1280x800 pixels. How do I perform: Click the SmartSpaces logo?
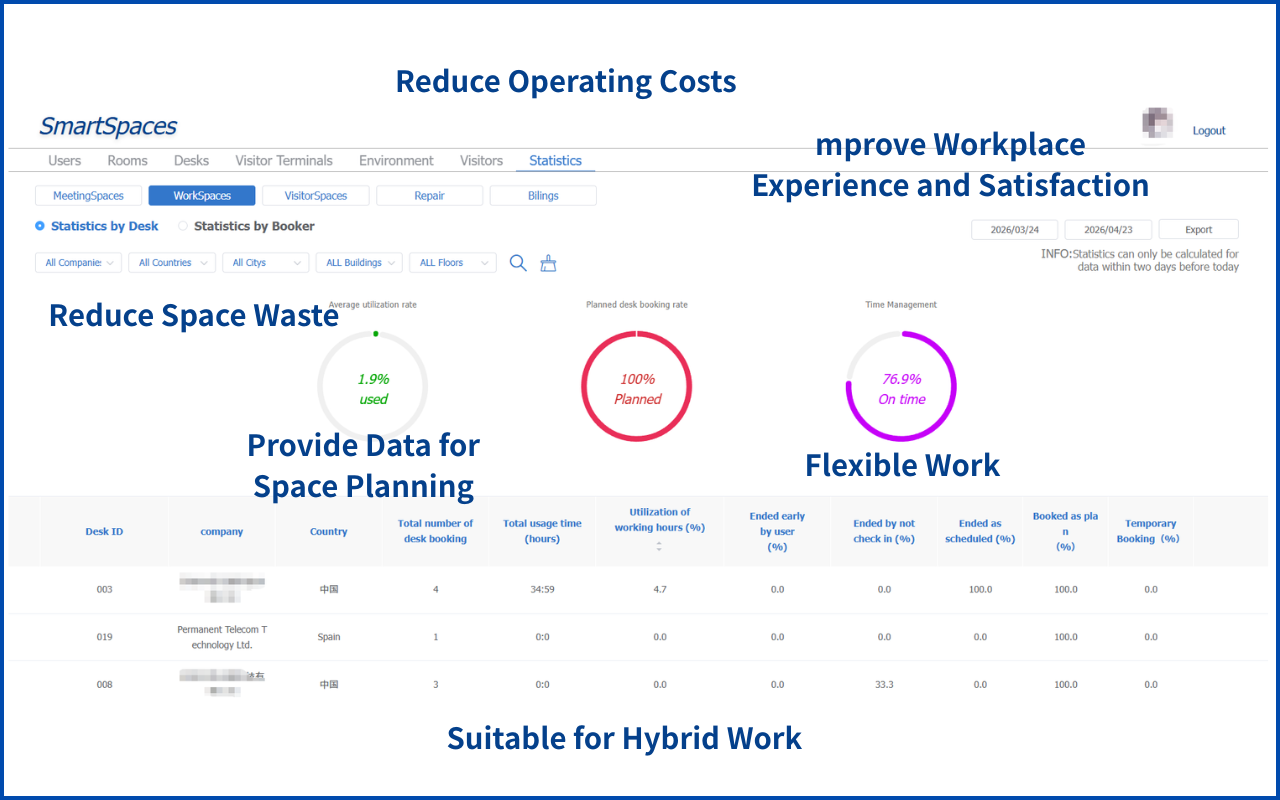(x=108, y=126)
